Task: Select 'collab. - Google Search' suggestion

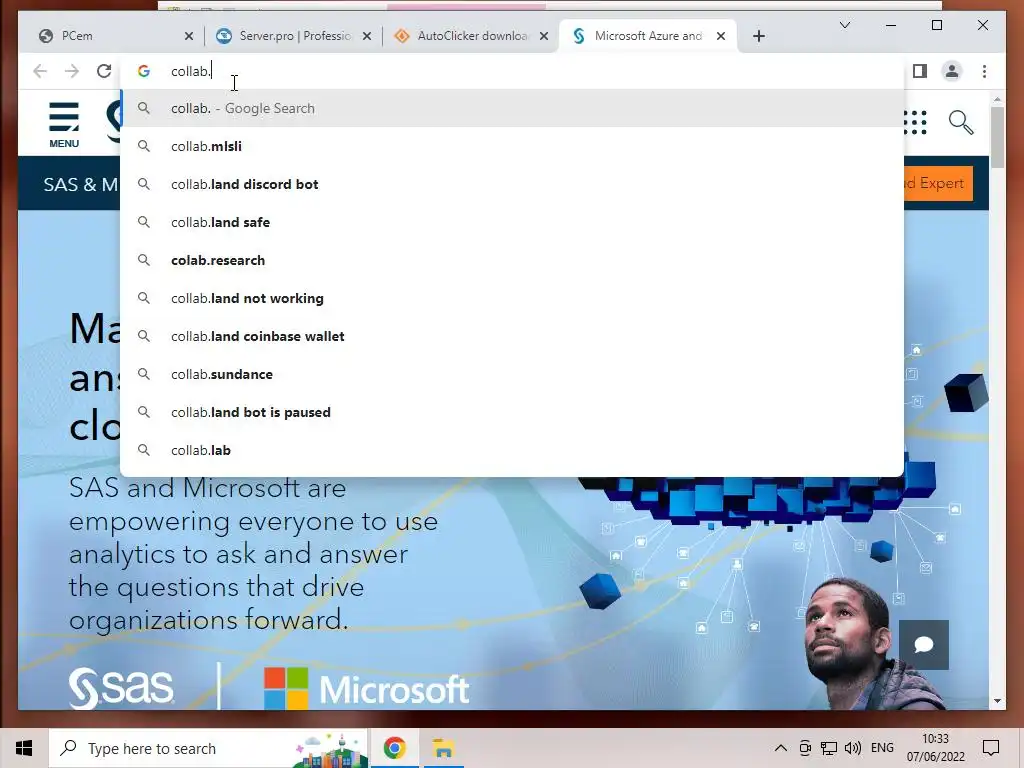Action: (x=513, y=108)
